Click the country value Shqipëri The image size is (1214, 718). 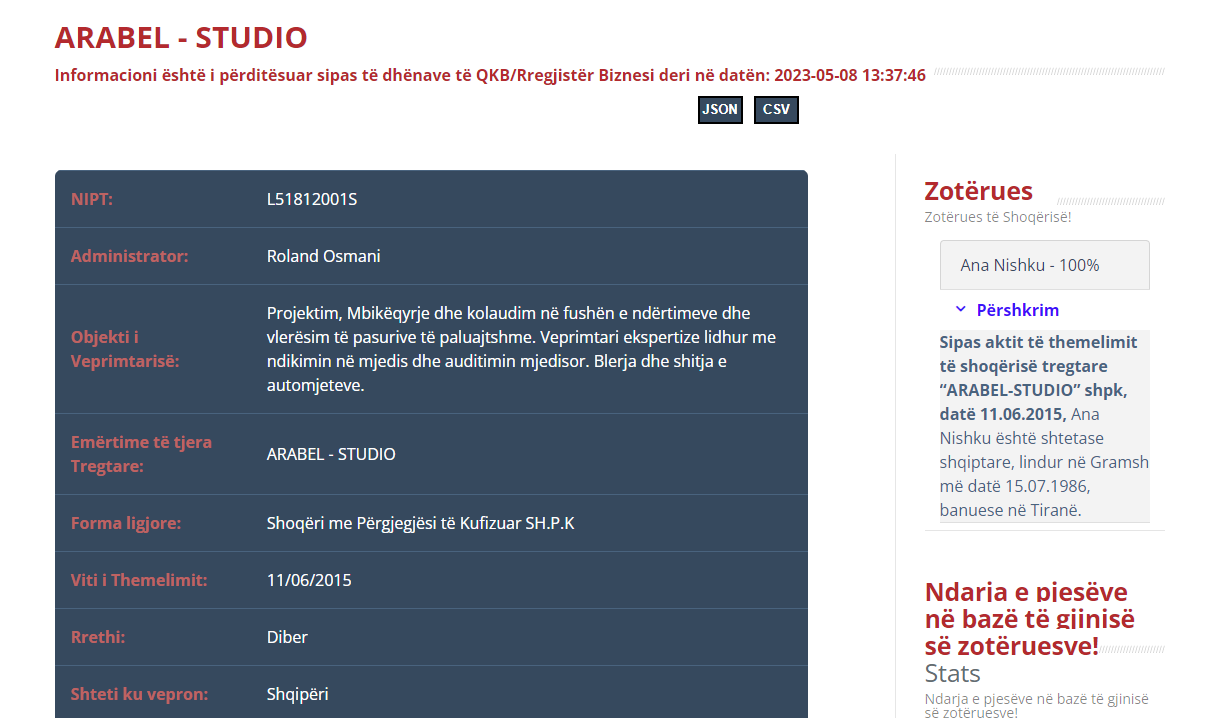pyautogui.click(x=297, y=694)
